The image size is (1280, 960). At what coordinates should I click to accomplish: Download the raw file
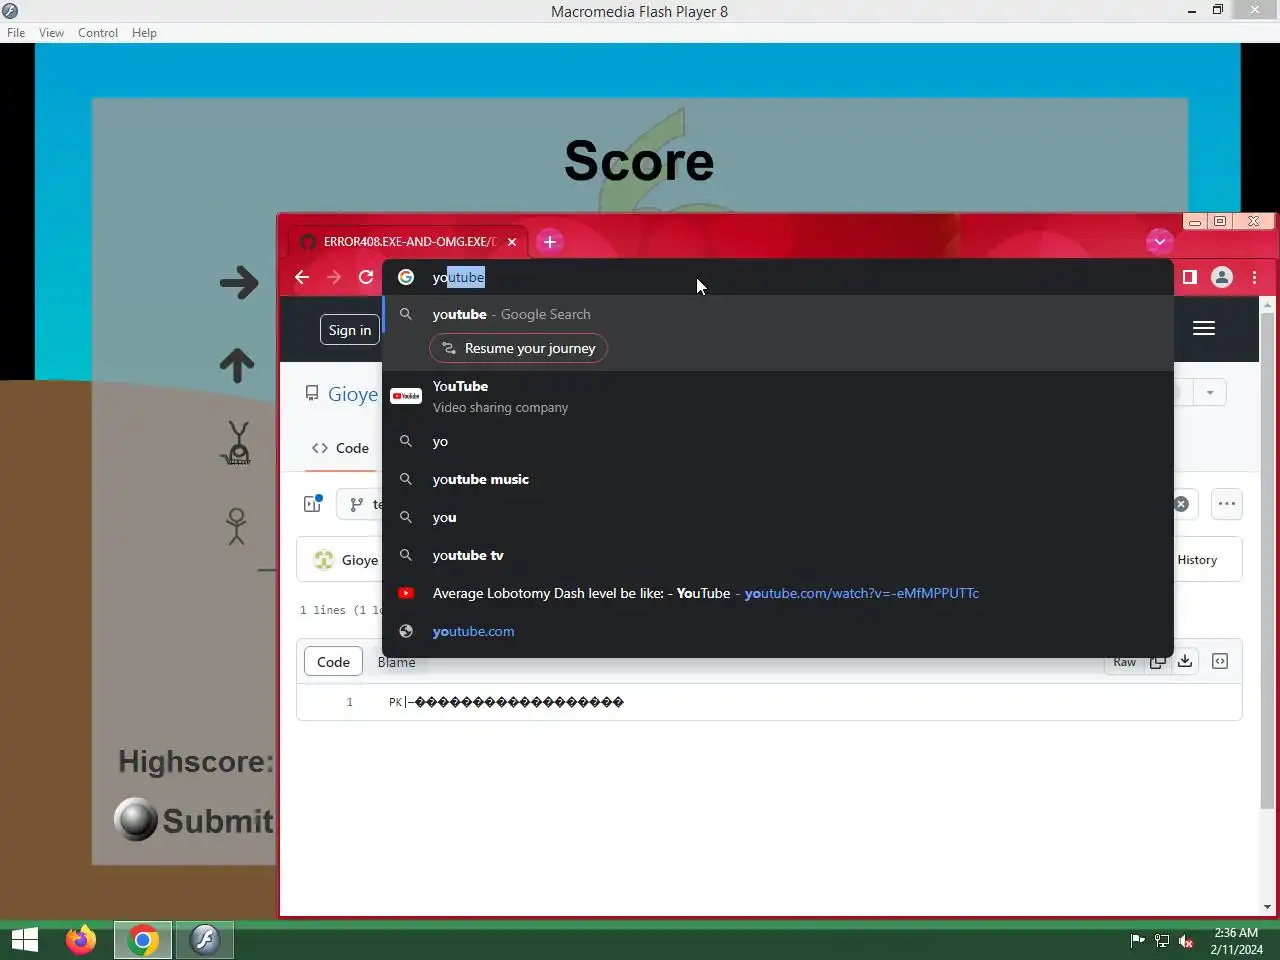pos(1185,661)
